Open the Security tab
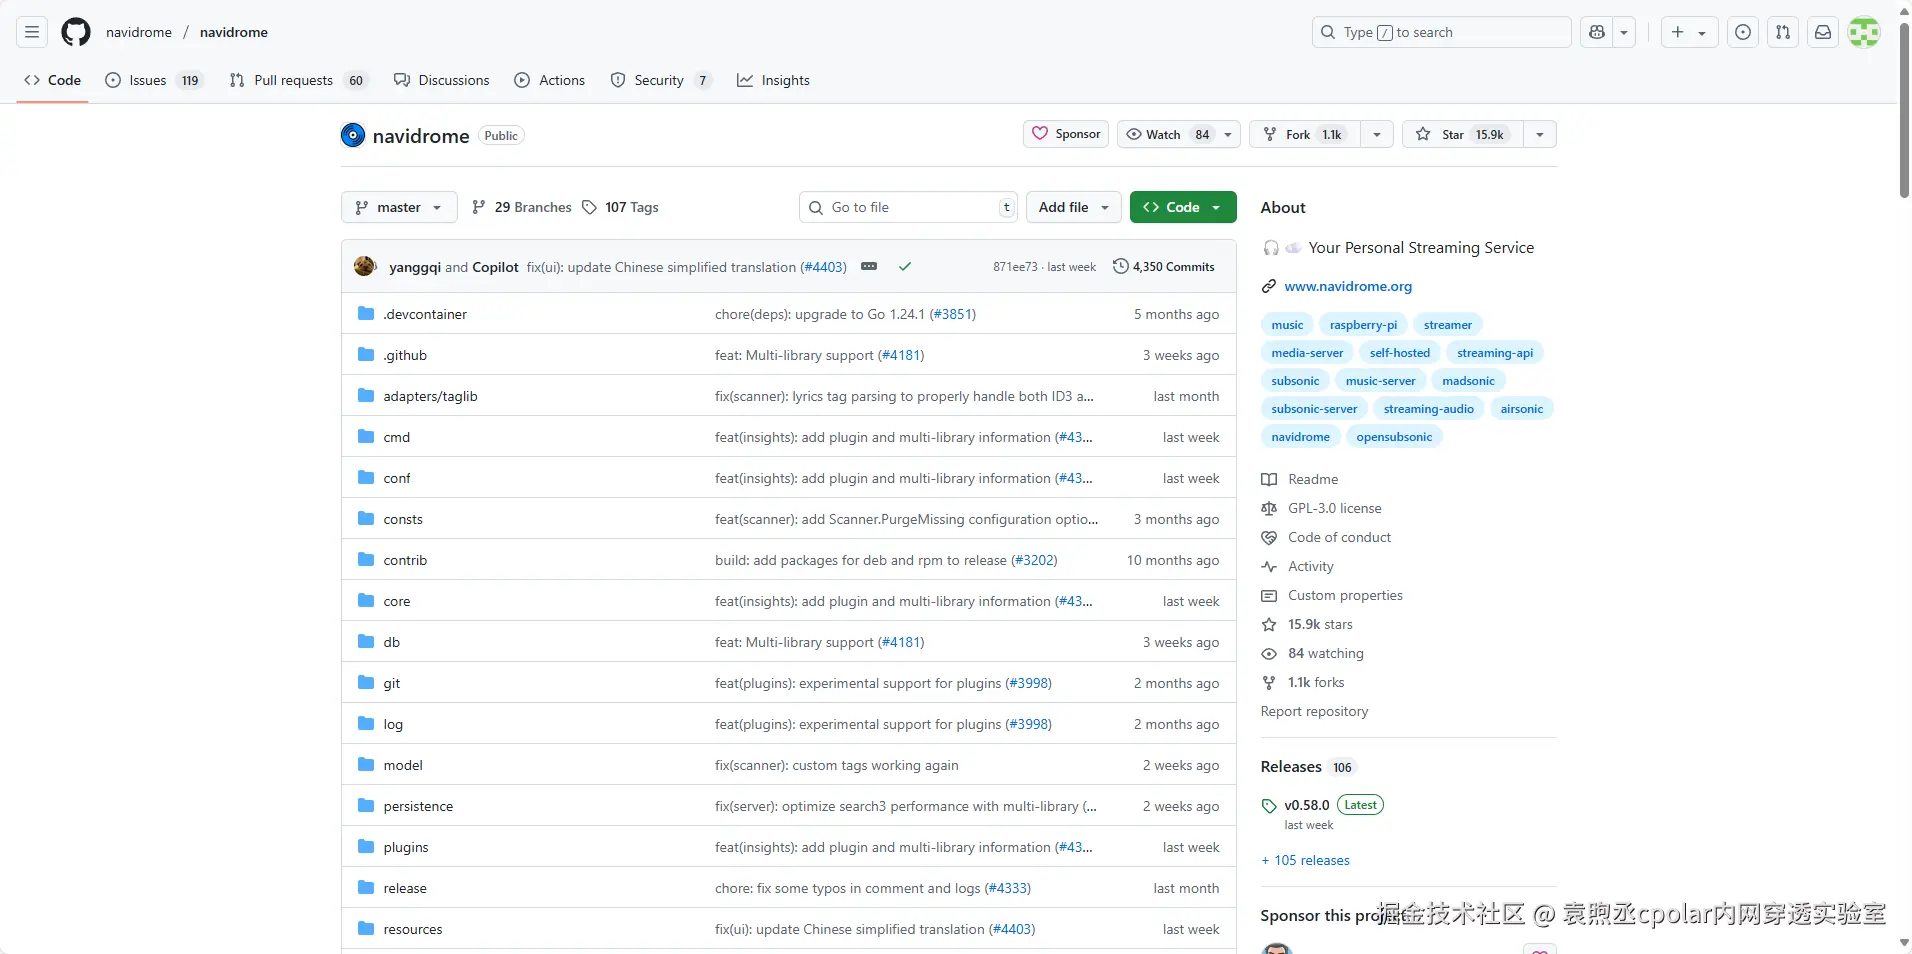 [660, 80]
